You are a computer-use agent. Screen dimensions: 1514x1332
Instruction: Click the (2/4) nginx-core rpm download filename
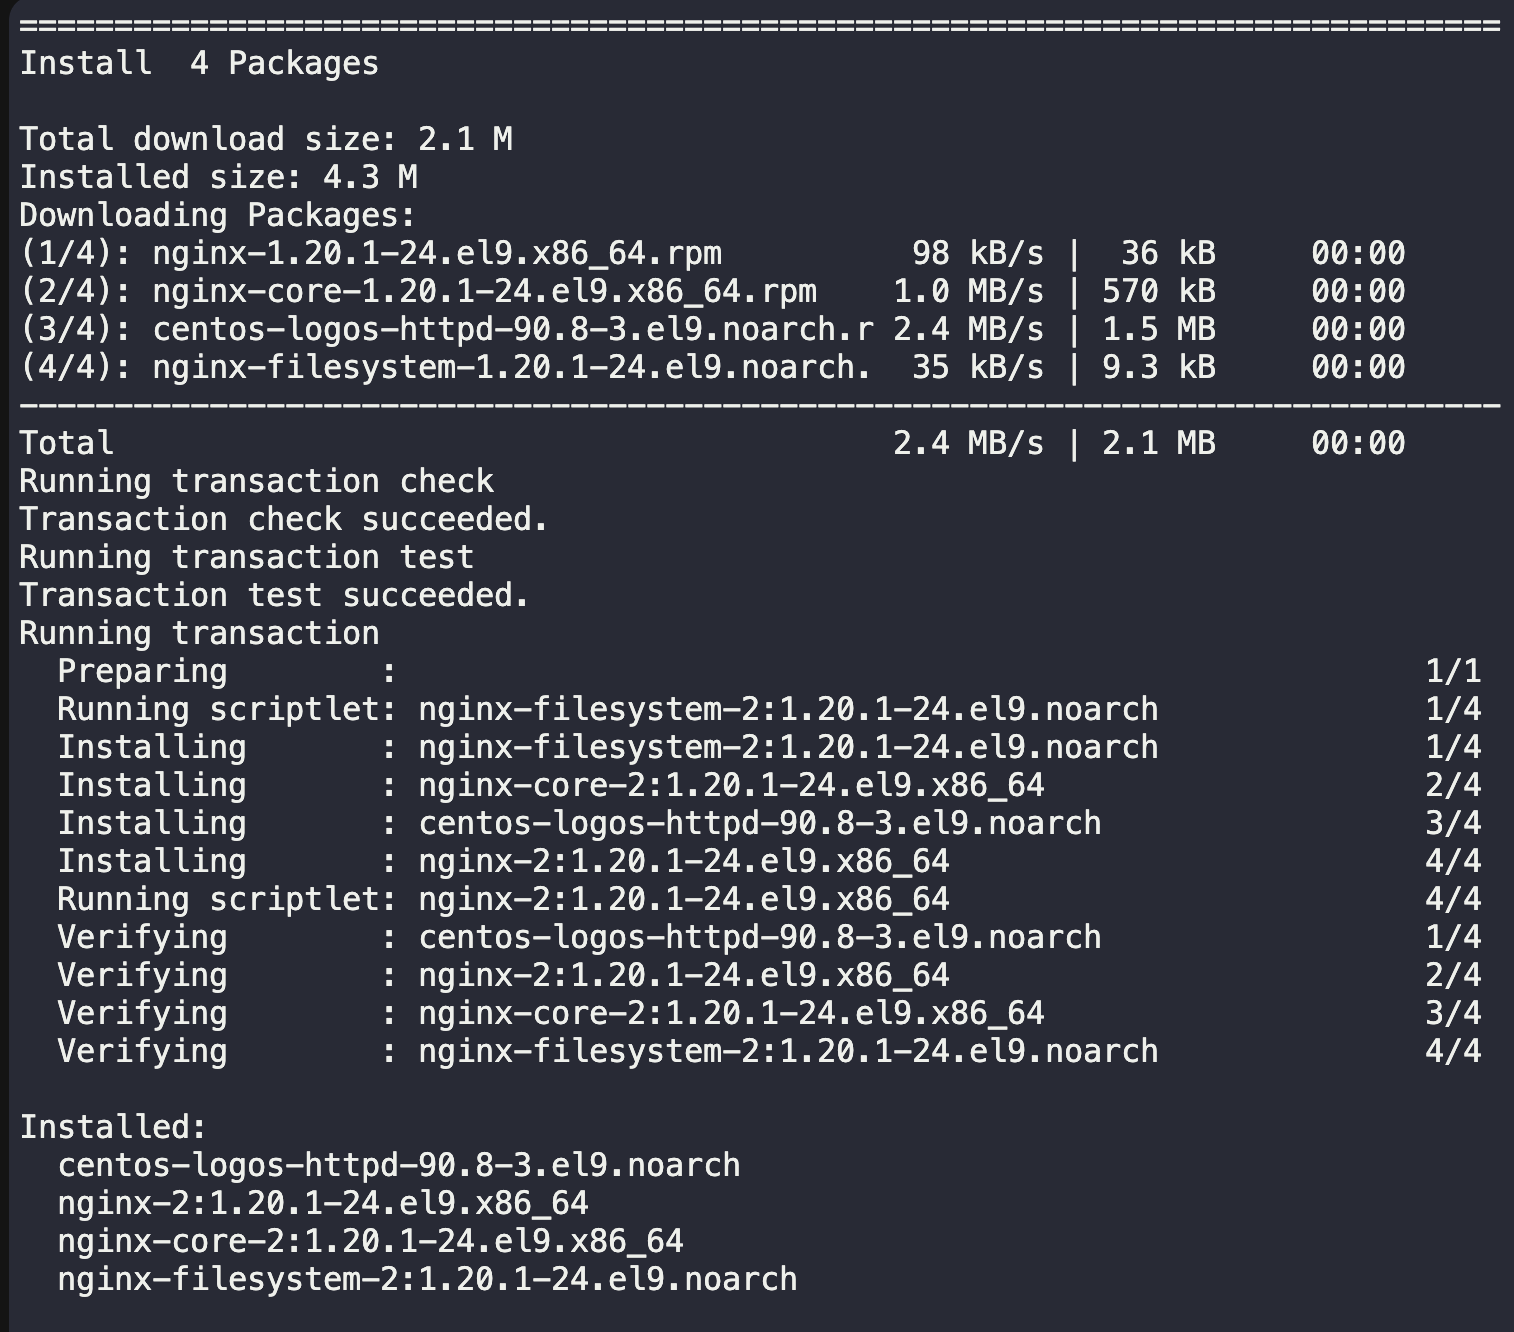pyautogui.click(x=484, y=291)
